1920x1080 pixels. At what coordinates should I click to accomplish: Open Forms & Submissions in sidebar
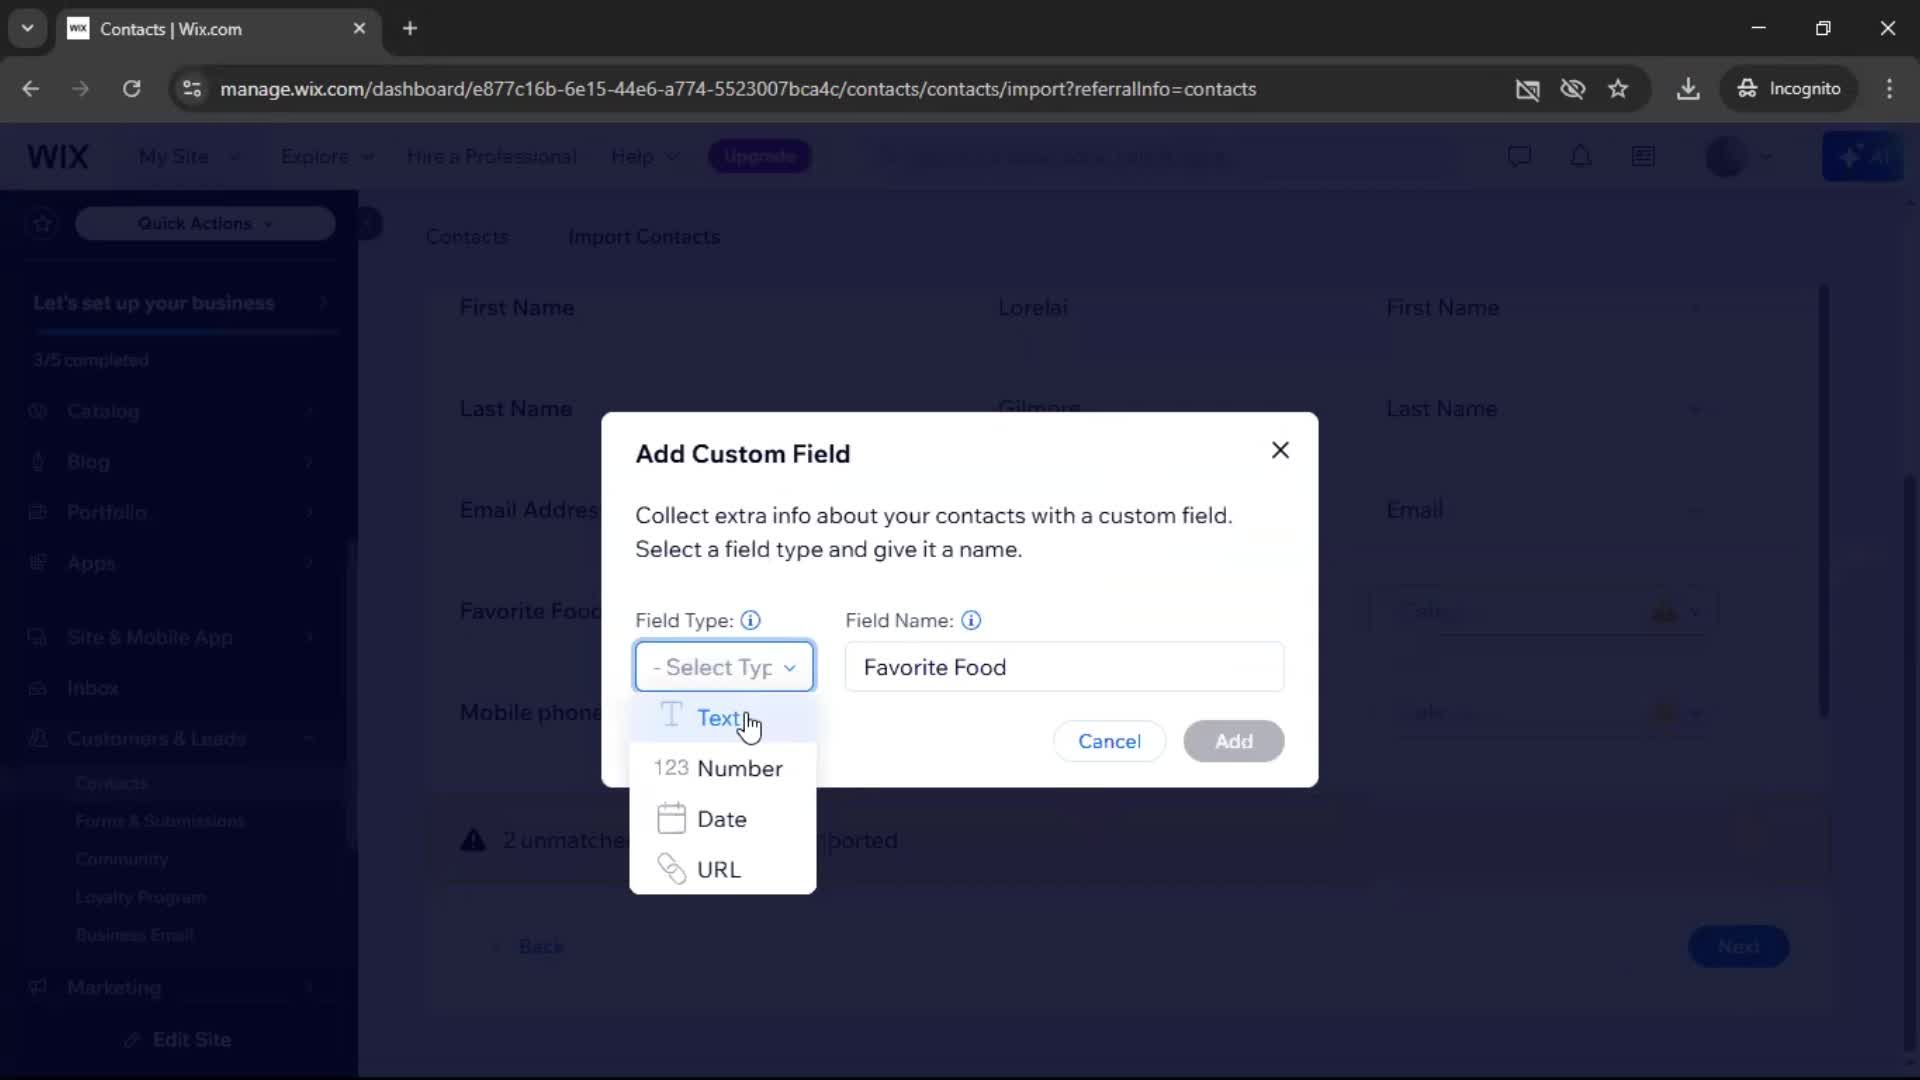click(x=160, y=821)
